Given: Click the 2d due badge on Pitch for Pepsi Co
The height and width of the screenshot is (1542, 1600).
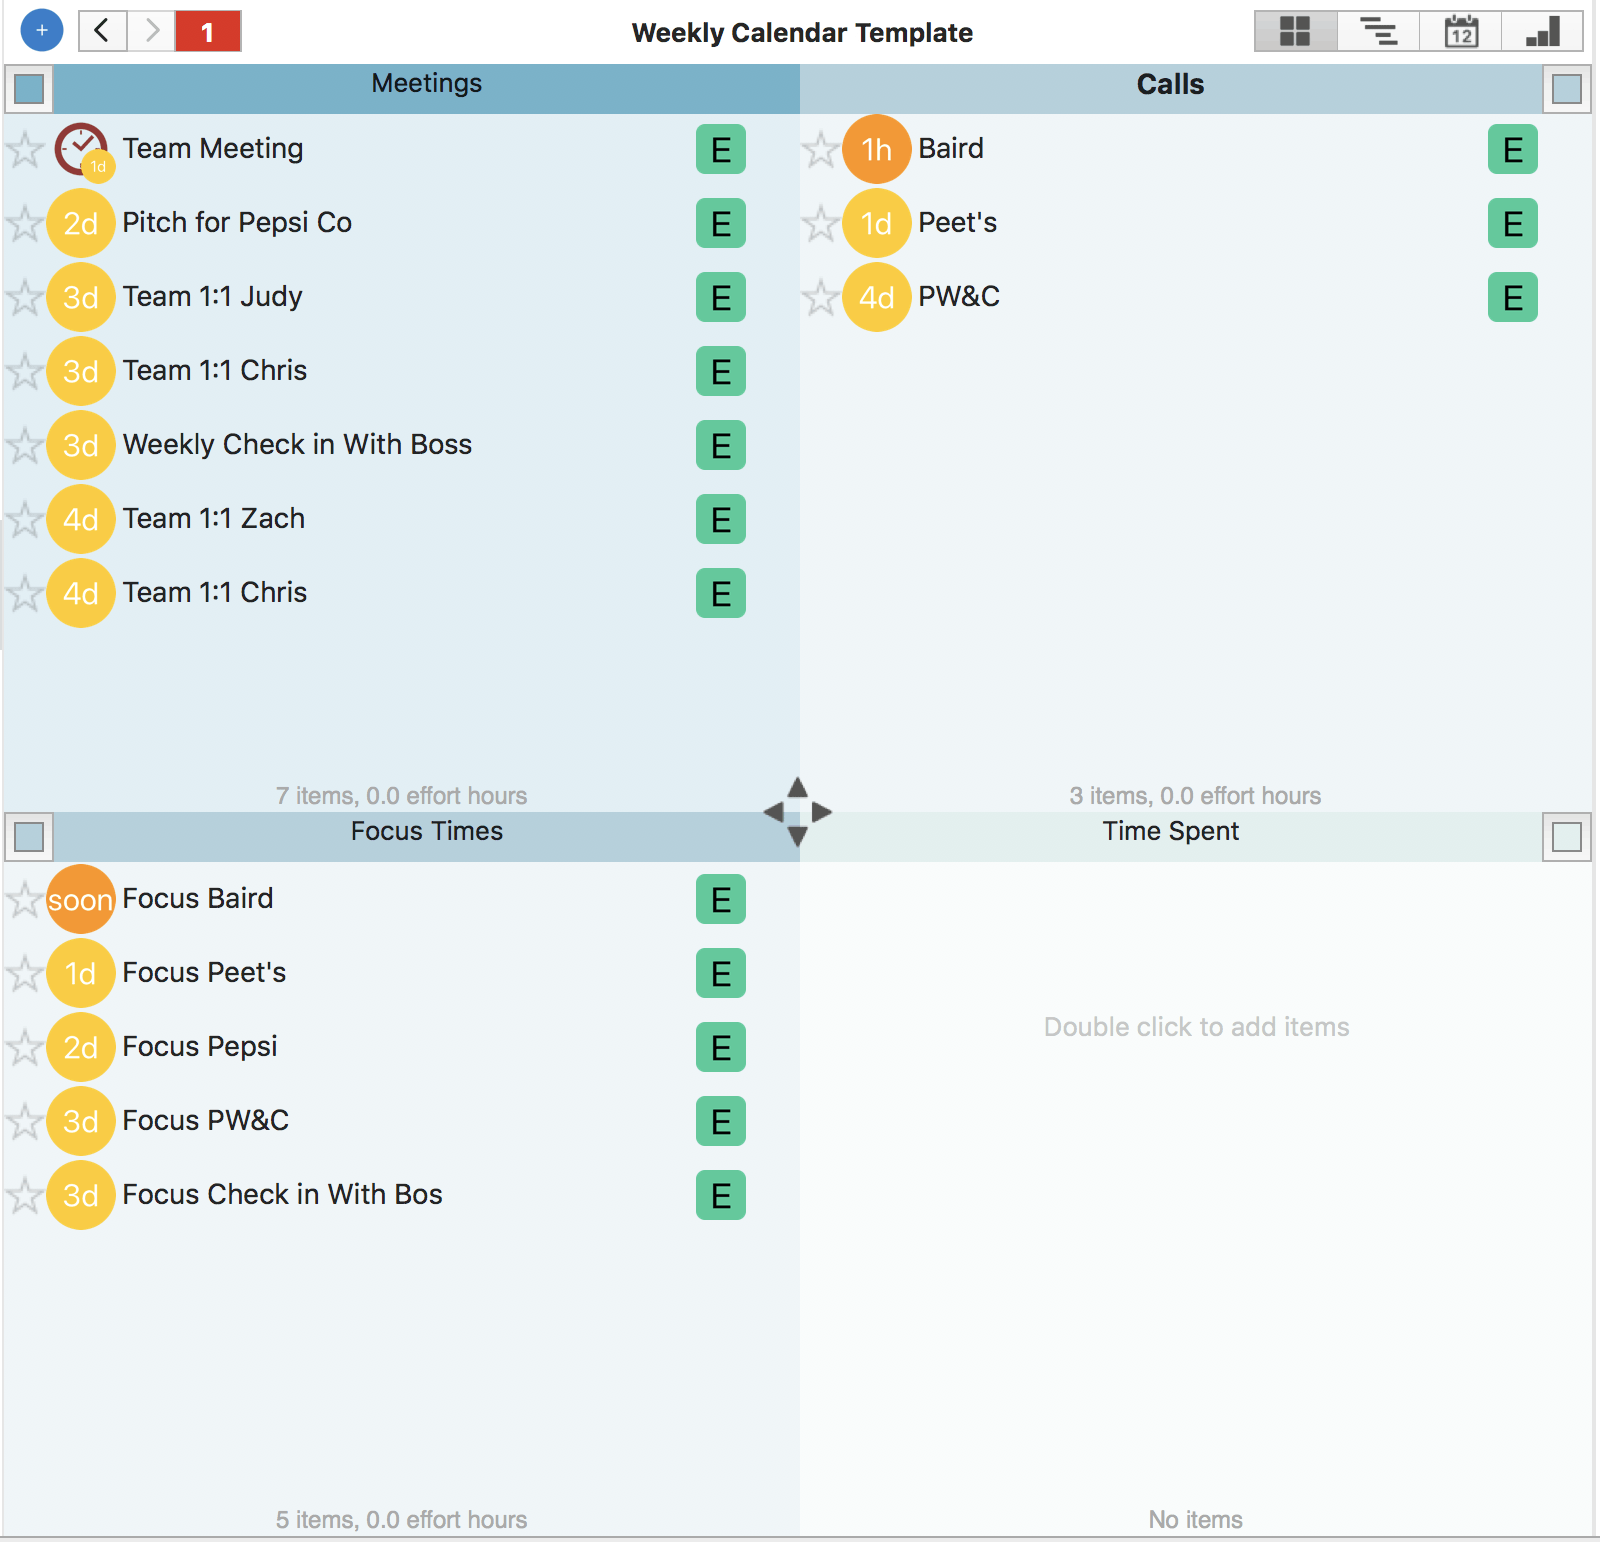Looking at the screenshot, I should [x=81, y=223].
